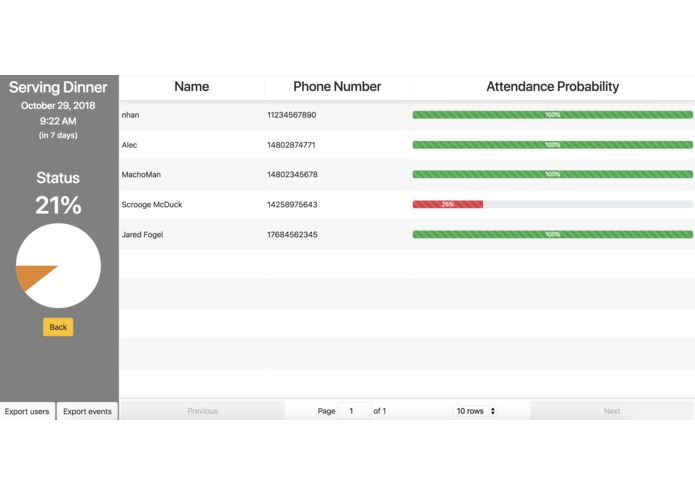
Task: Click the disabled Previous page button
Action: tap(203, 411)
